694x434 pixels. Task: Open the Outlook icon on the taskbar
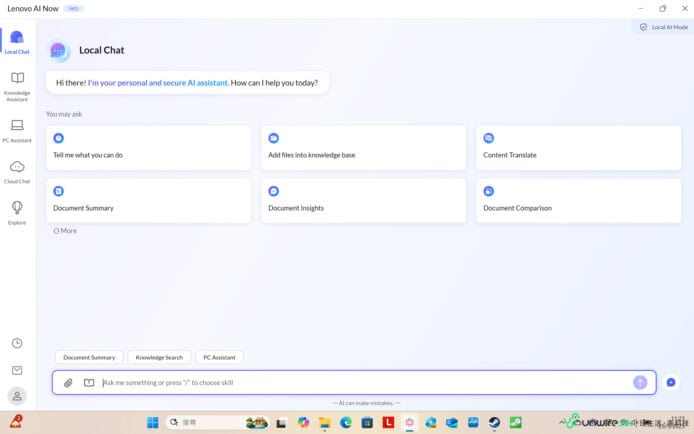(x=452, y=422)
